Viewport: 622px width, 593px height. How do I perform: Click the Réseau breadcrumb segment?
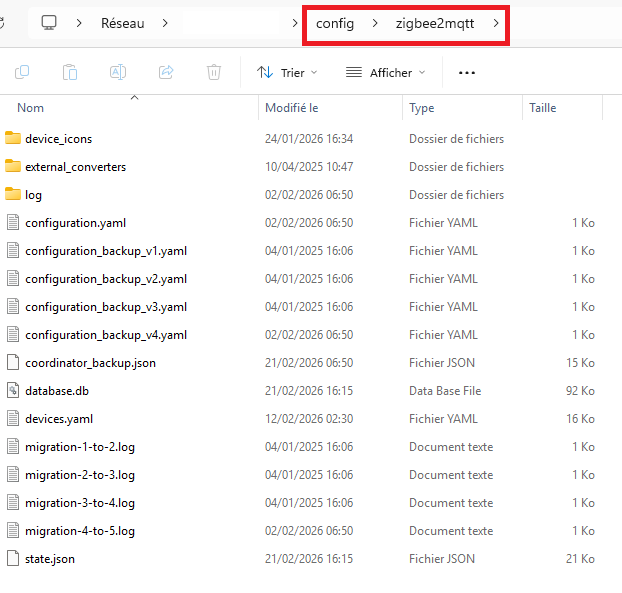click(122, 23)
